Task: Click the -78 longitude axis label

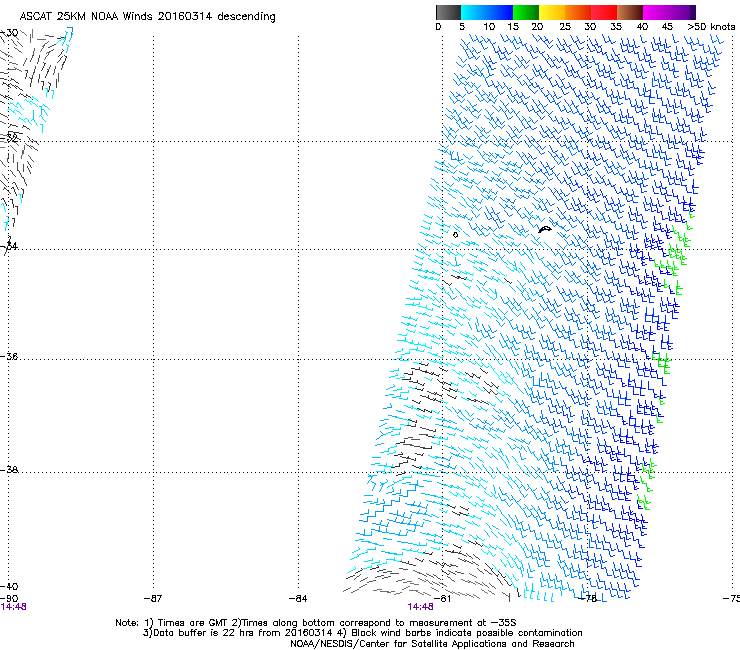Action: [x=588, y=599]
